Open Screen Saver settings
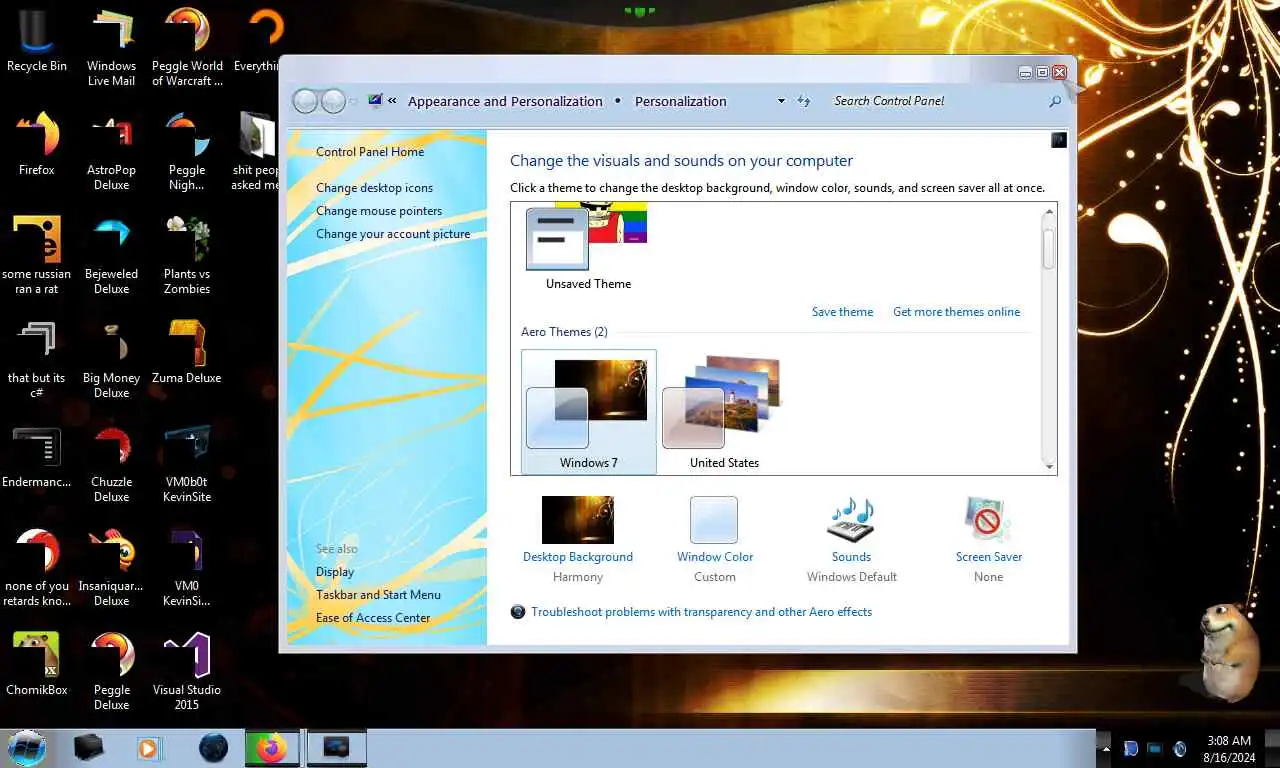This screenshot has height=768, width=1280. point(989,540)
